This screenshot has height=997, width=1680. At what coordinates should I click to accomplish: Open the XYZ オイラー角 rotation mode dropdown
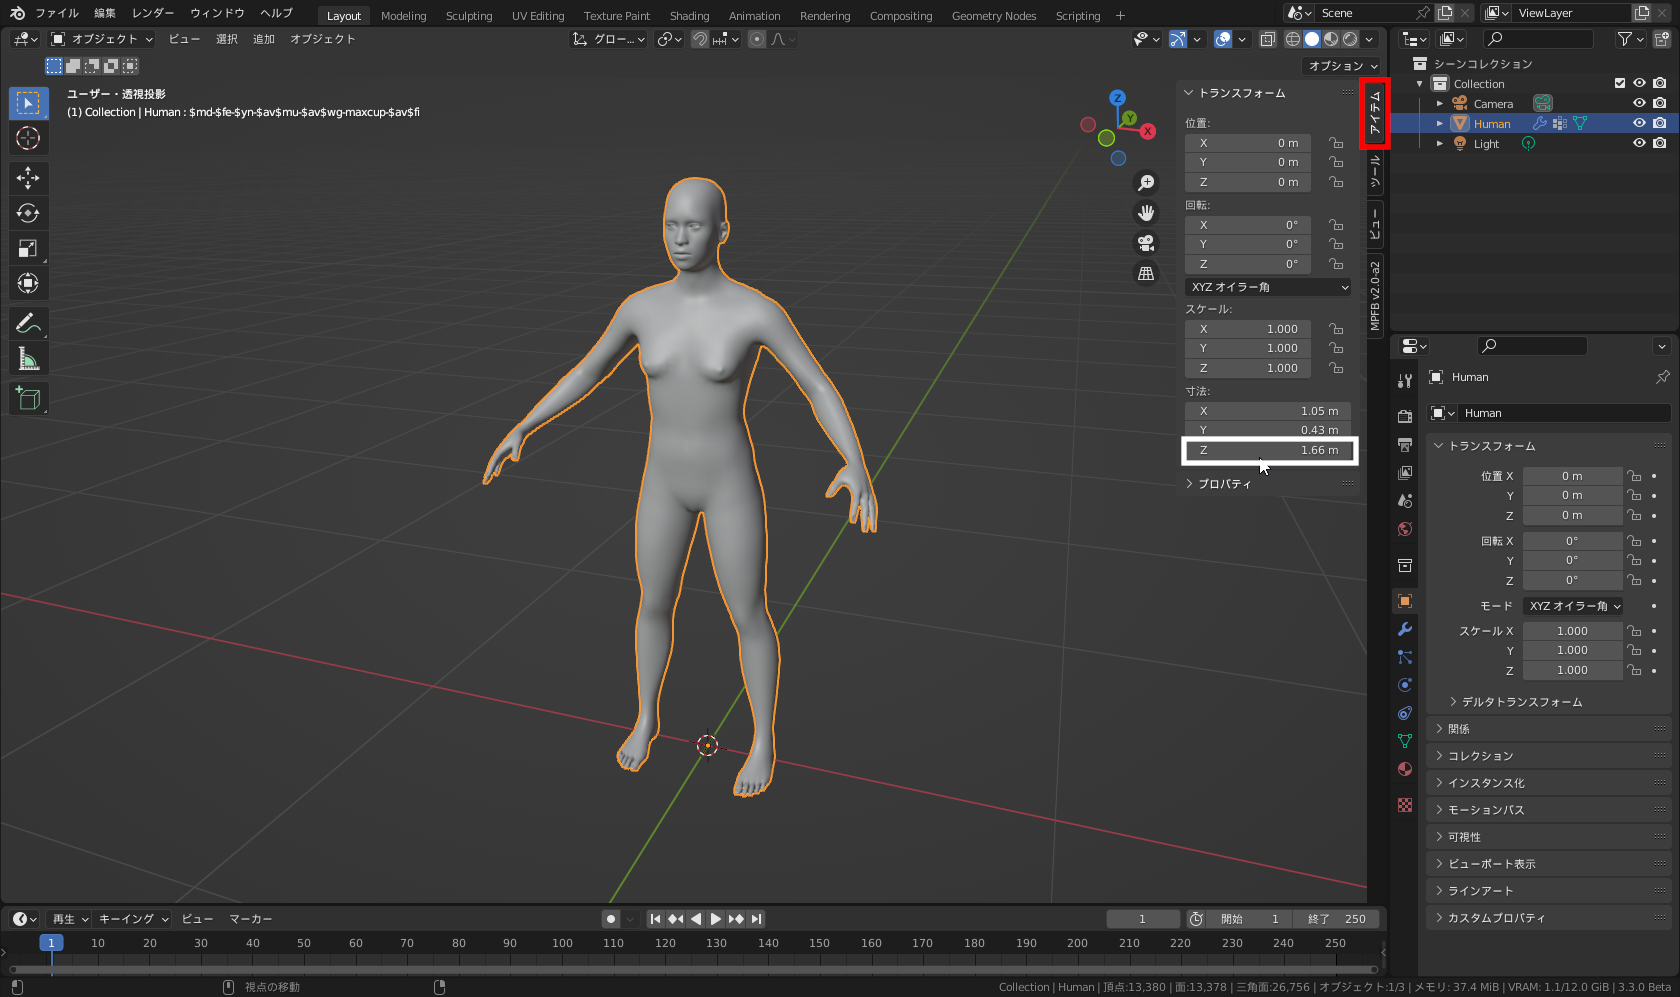(1268, 287)
